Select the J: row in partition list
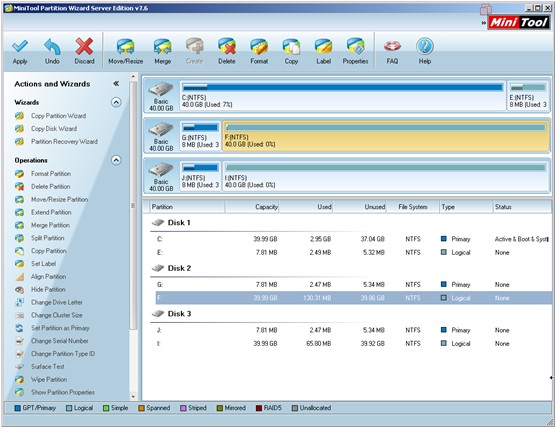Viewport: 557px width, 429px height. click(353, 330)
